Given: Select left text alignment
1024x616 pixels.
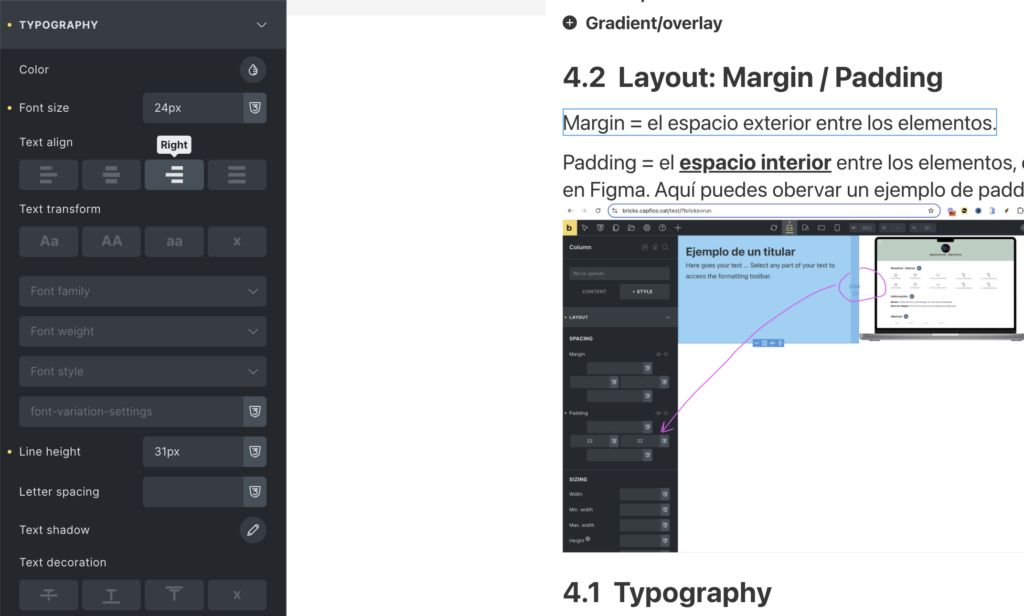Looking at the screenshot, I should 48,175.
